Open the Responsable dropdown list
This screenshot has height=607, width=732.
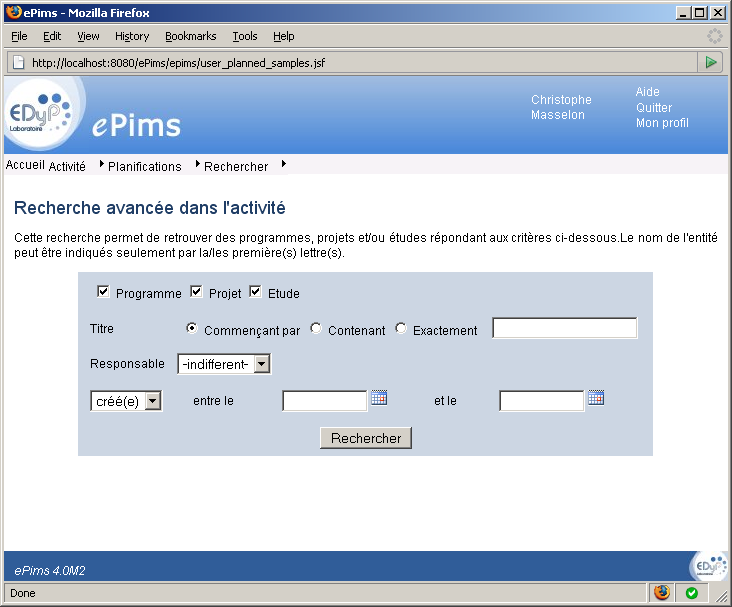tap(224, 364)
